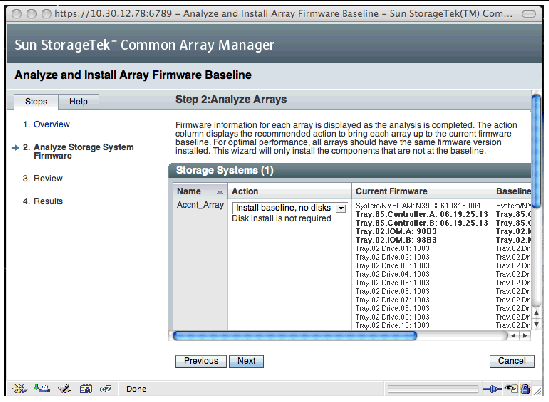This screenshot has width=549, height=402.
Task: Click 'Disk install is not required' text
Action: [282, 219]
